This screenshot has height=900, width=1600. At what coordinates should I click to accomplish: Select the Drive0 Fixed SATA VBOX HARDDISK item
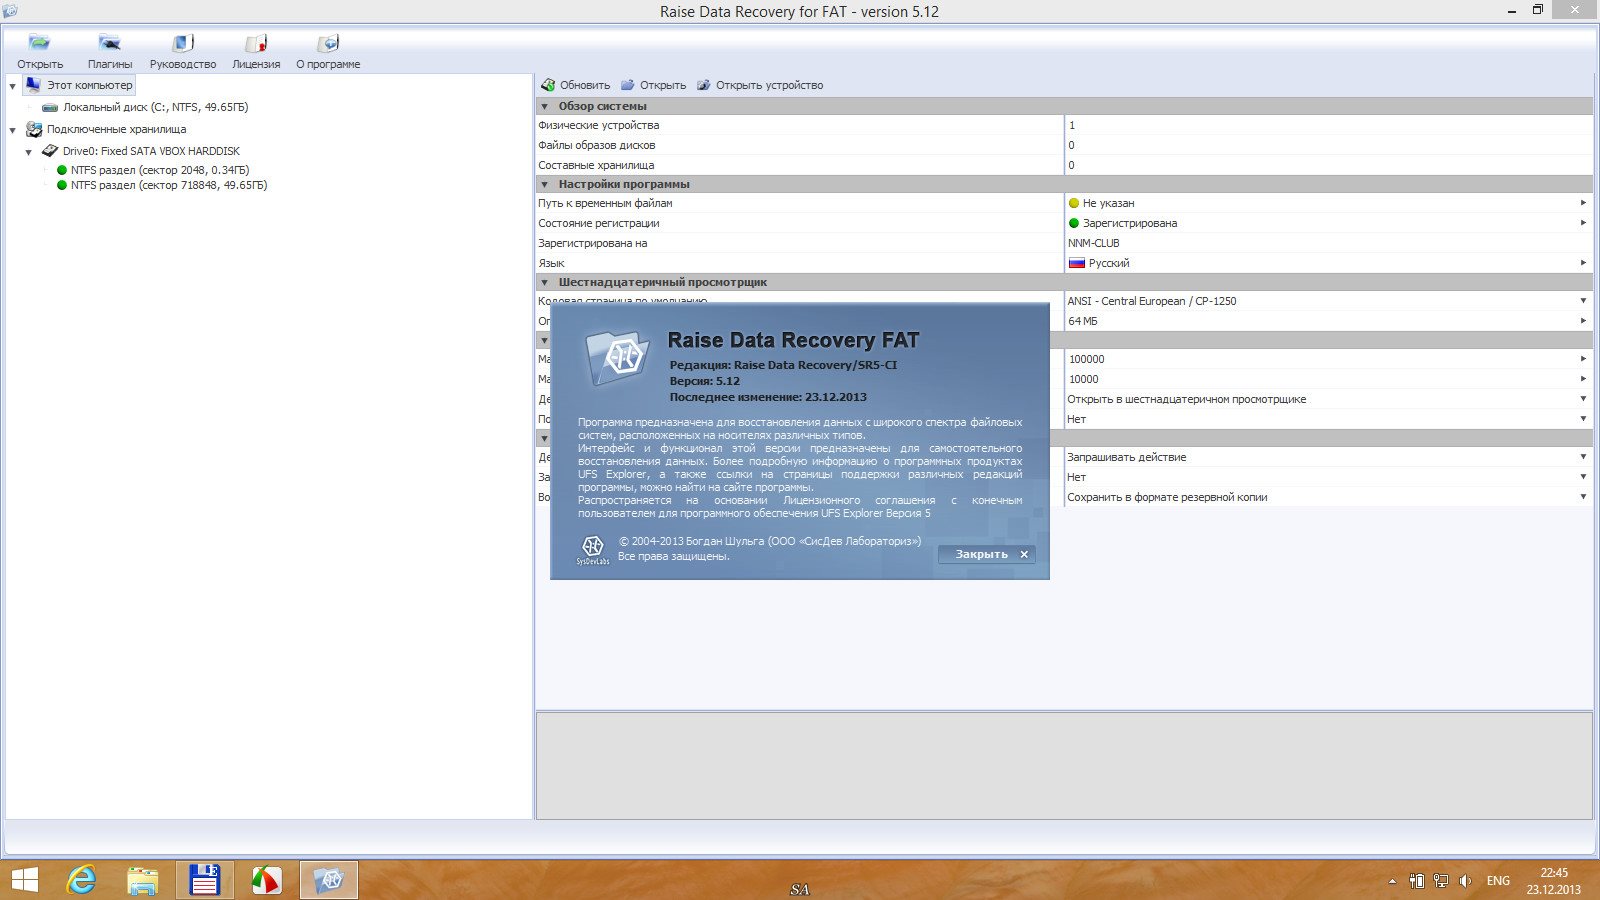click(x=150, y=151)
